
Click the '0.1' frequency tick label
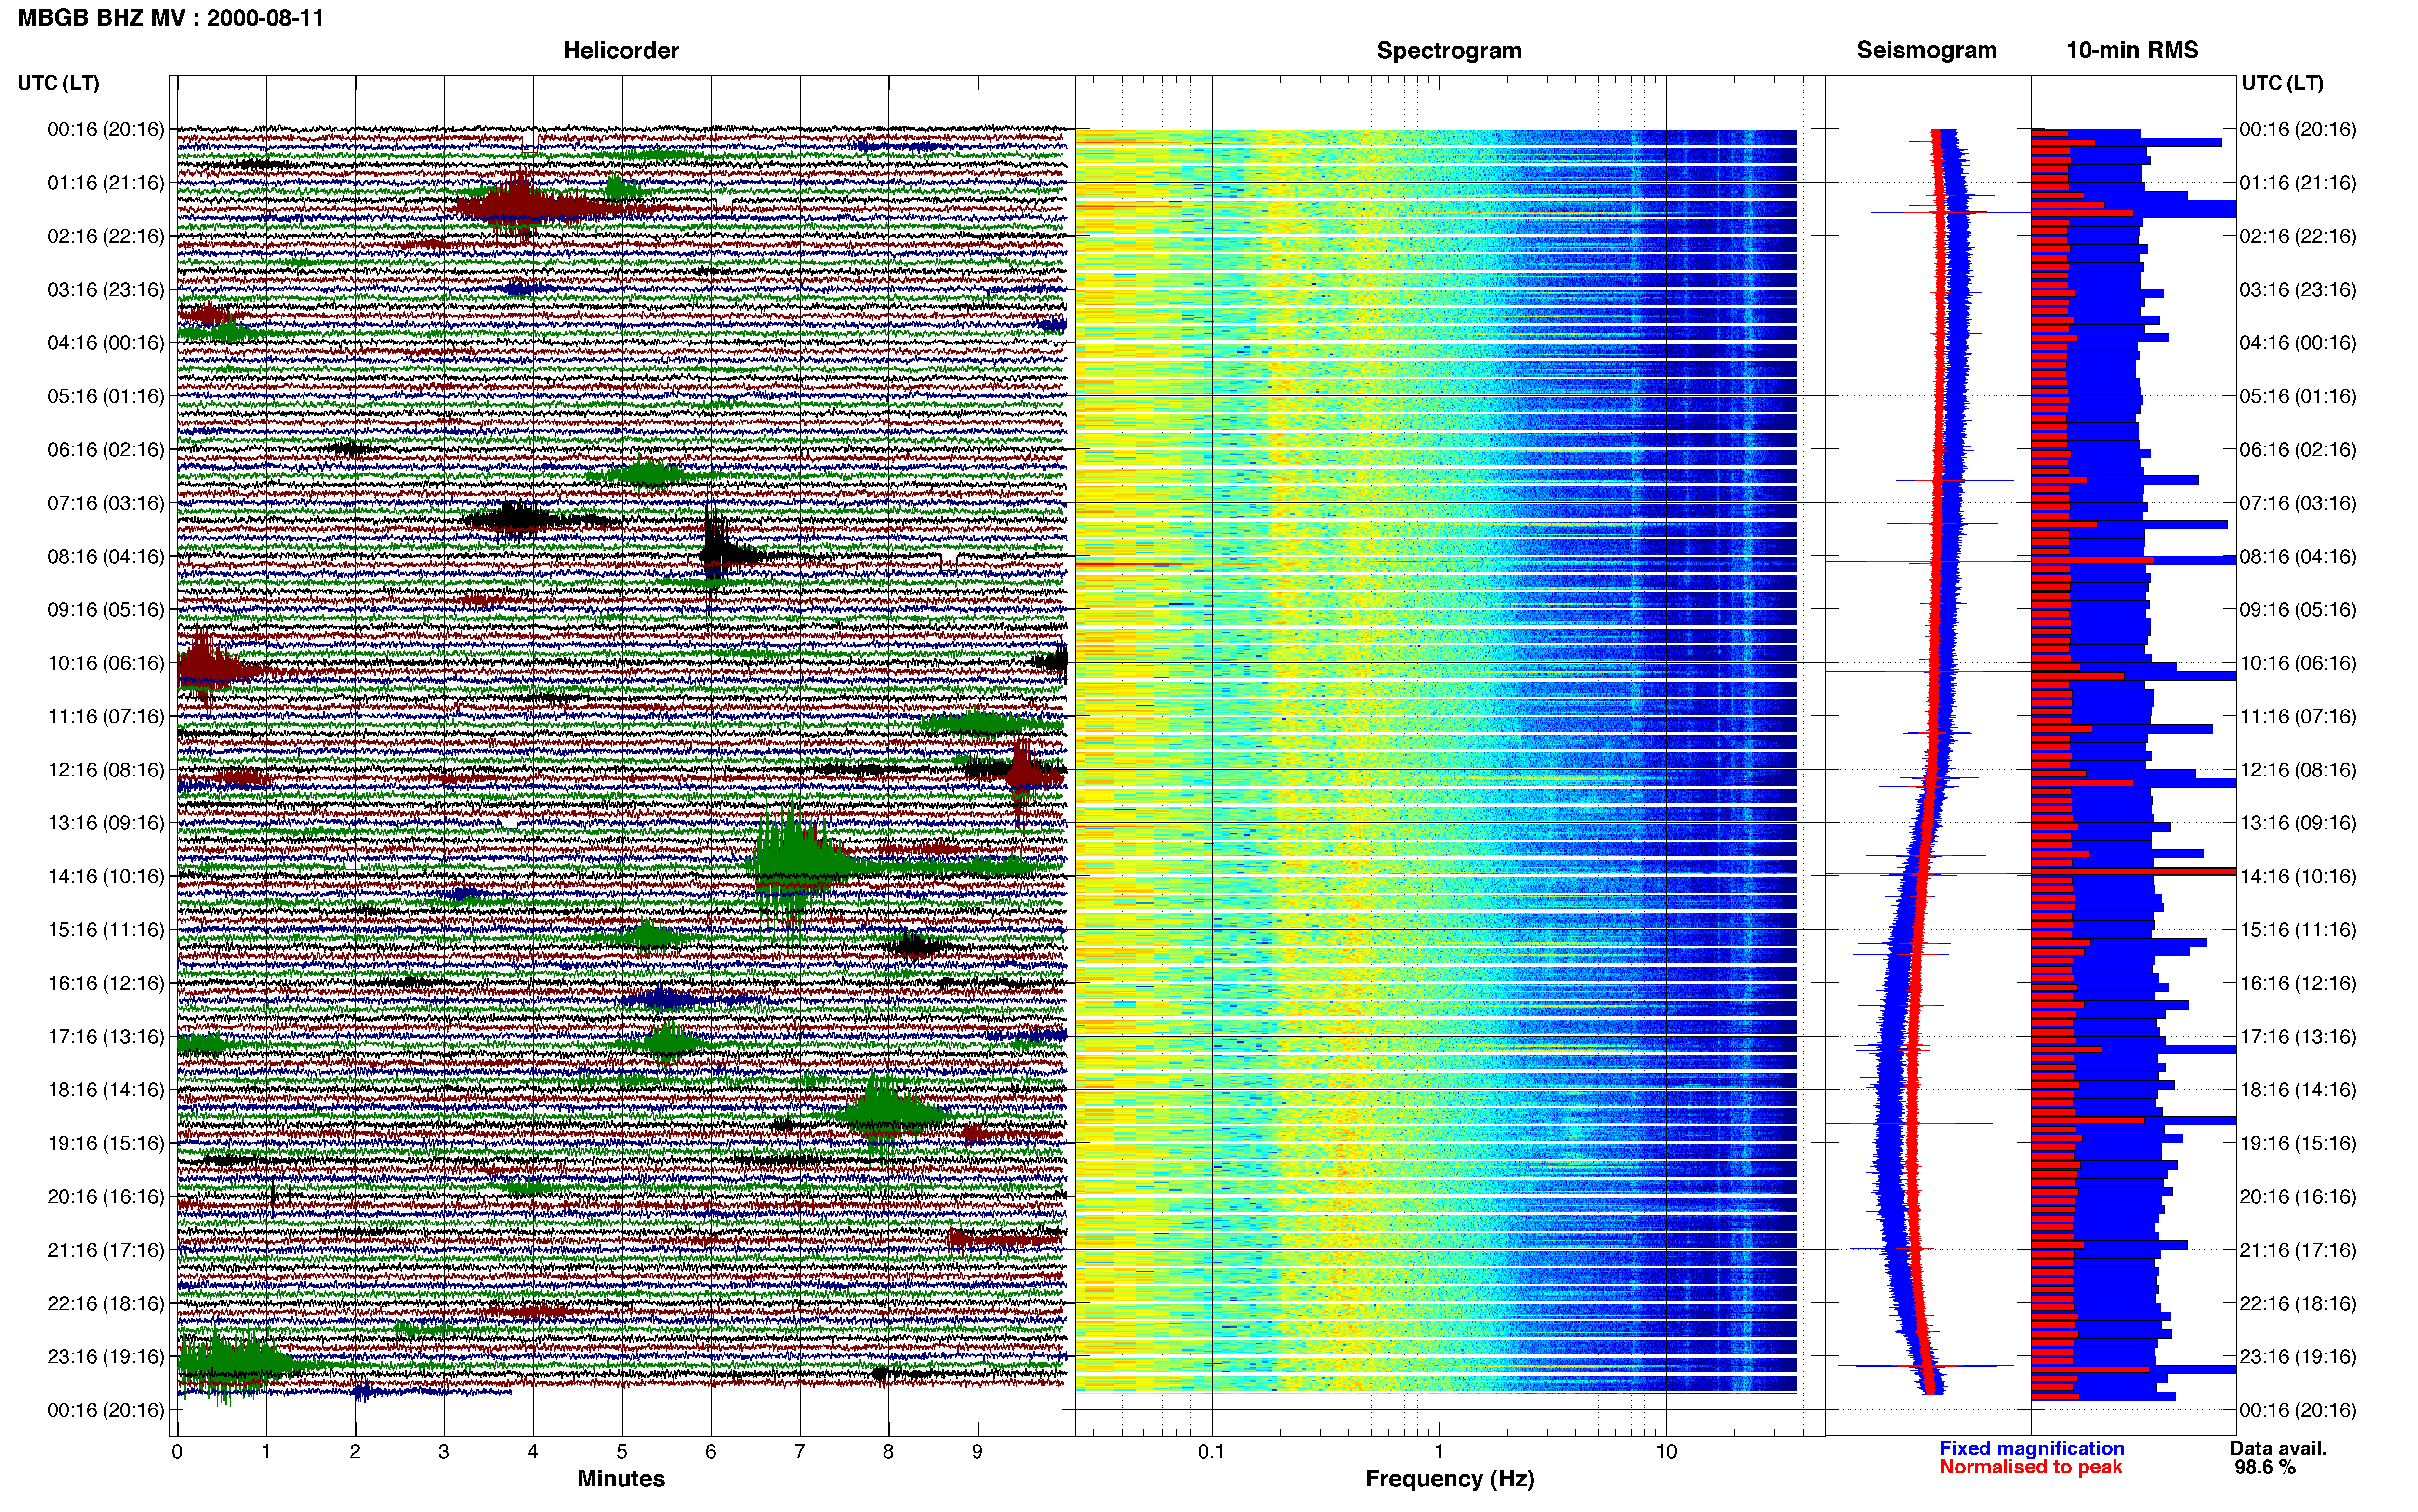point(1211,1451)
